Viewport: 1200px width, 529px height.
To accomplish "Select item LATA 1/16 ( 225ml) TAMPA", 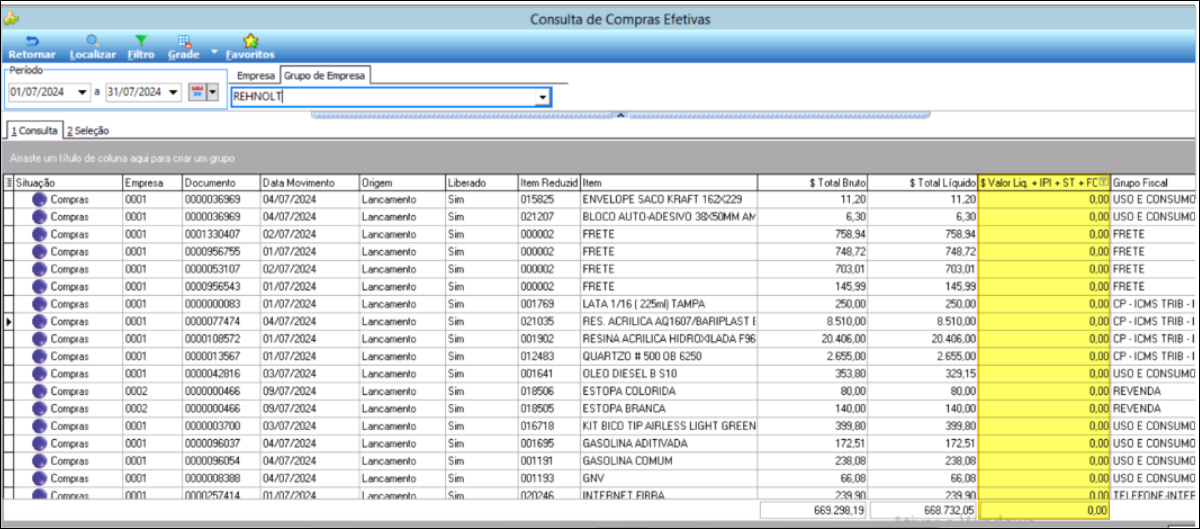I will click(668, 304).
